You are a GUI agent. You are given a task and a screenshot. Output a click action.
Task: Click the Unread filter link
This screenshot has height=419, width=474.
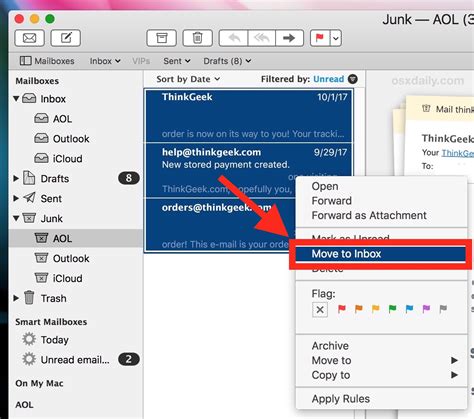point(328,79)
